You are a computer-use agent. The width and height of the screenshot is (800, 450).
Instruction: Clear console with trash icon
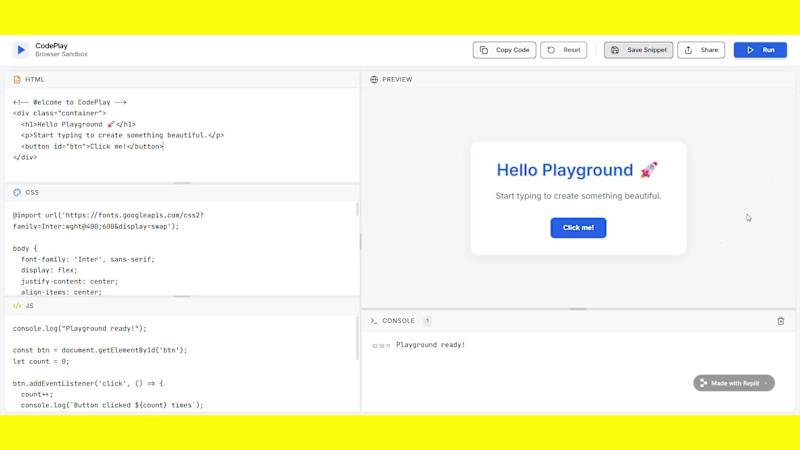[781, 321]
